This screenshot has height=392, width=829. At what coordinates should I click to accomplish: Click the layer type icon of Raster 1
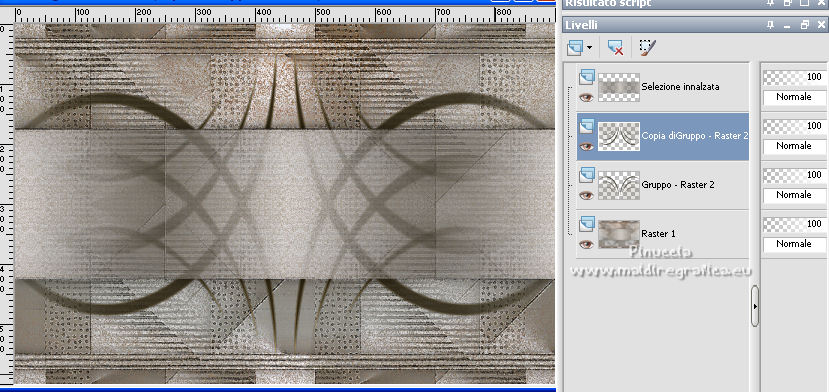[586, 225]
